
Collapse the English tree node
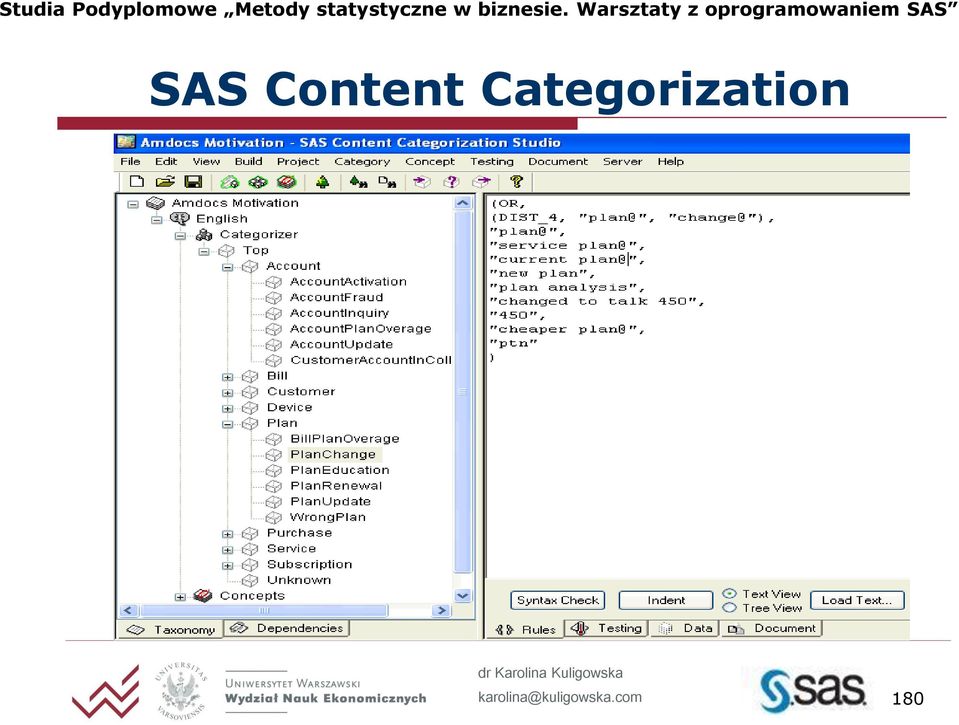click(157, 220)
